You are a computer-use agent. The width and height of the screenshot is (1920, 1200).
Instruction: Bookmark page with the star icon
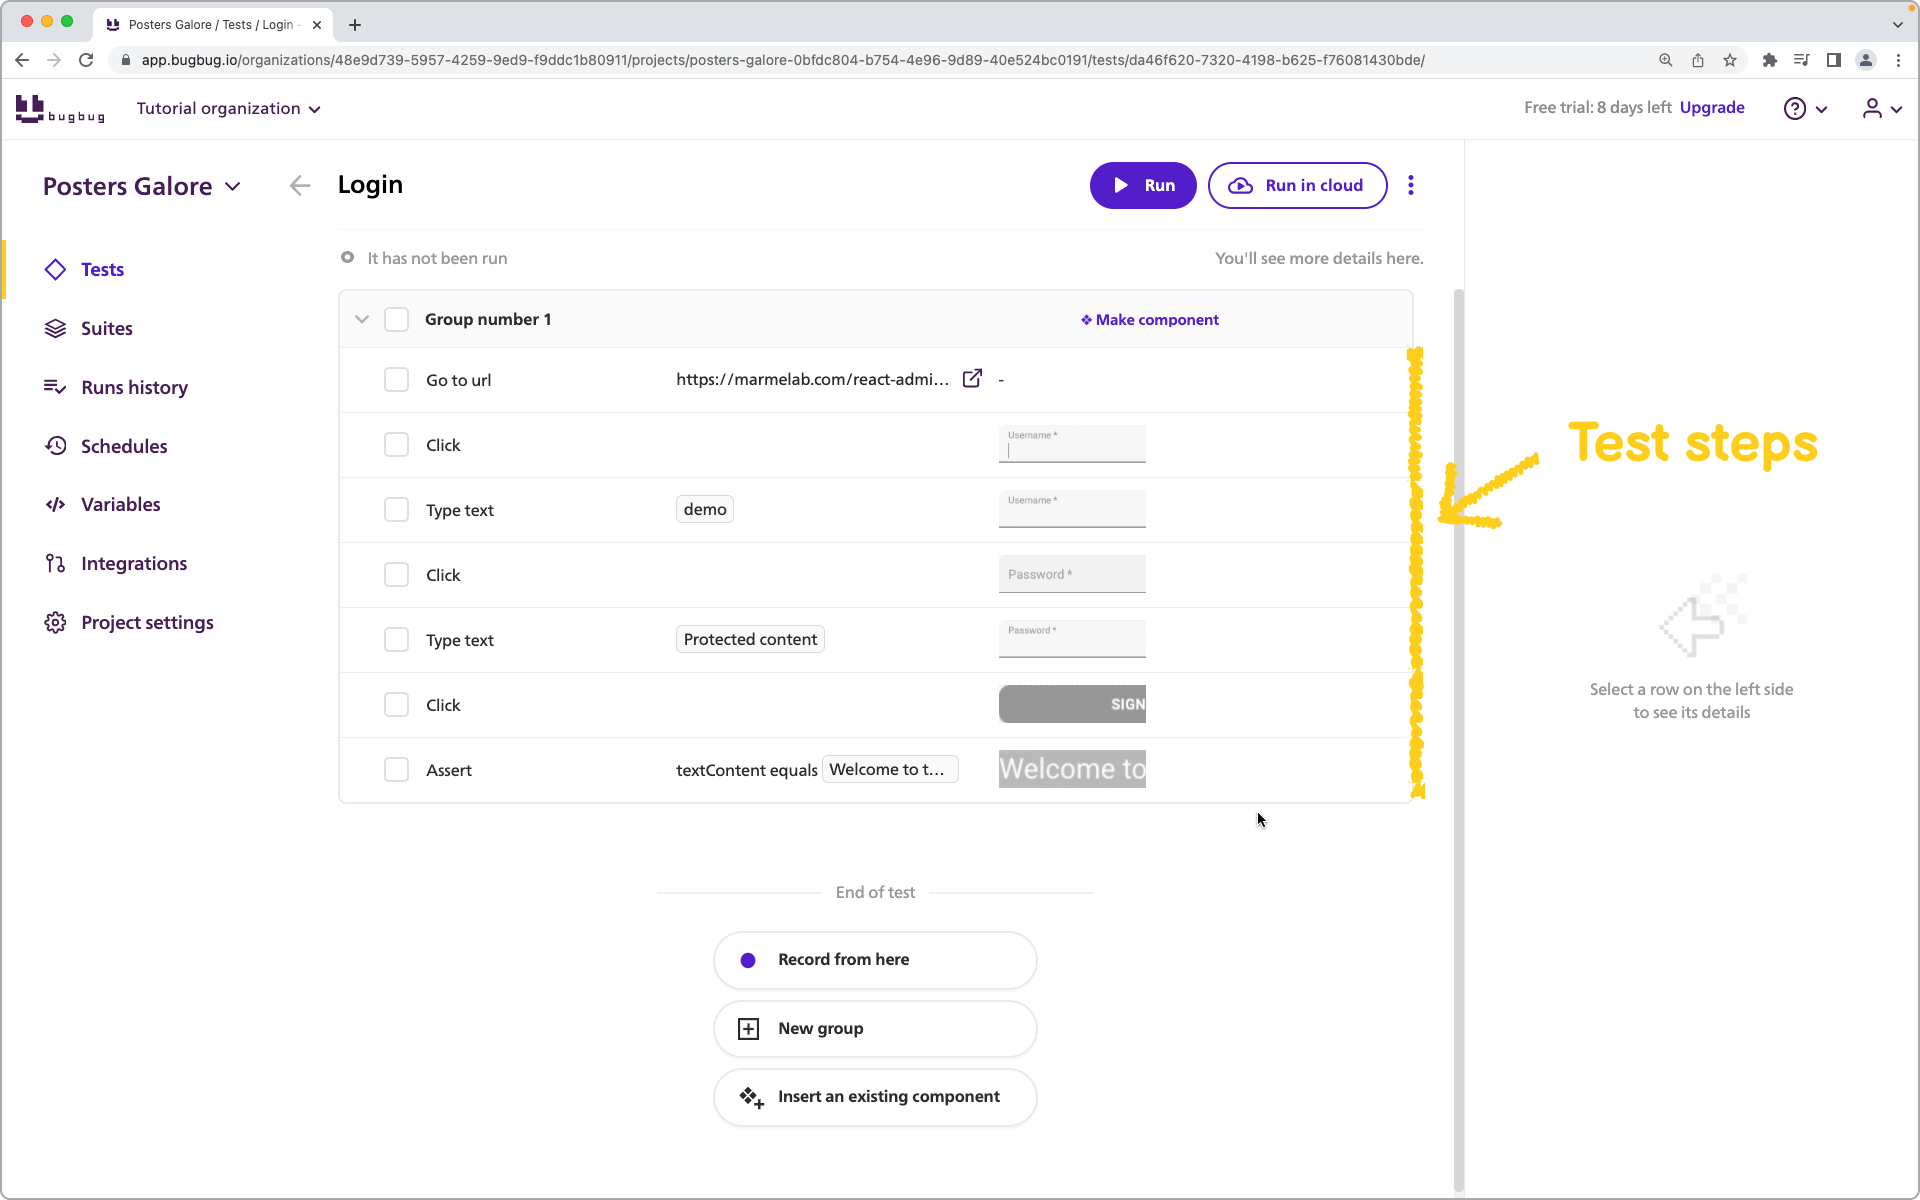(1730, 60)
